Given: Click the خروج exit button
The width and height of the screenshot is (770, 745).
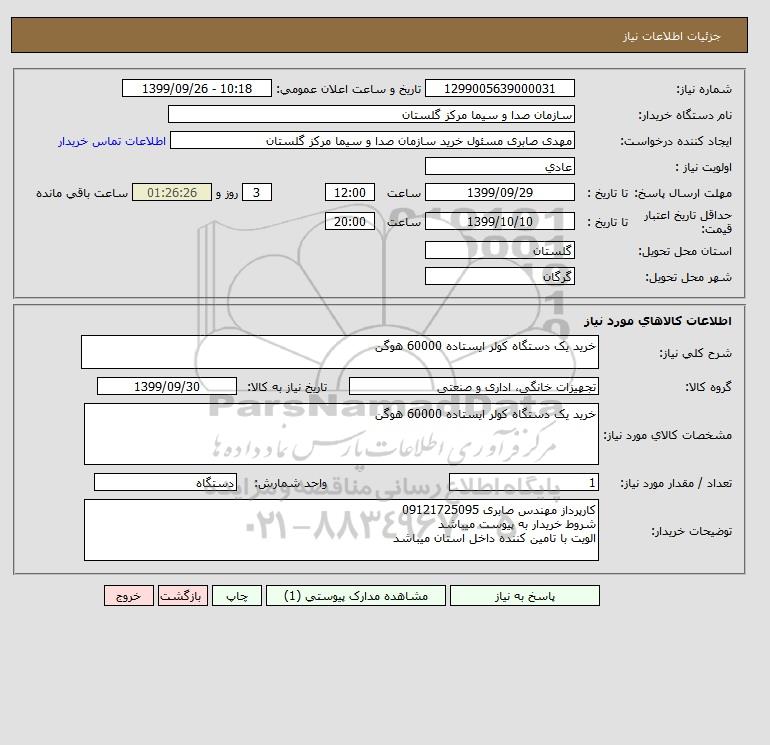Looking at the screenshot, I should tap(129, 596).
